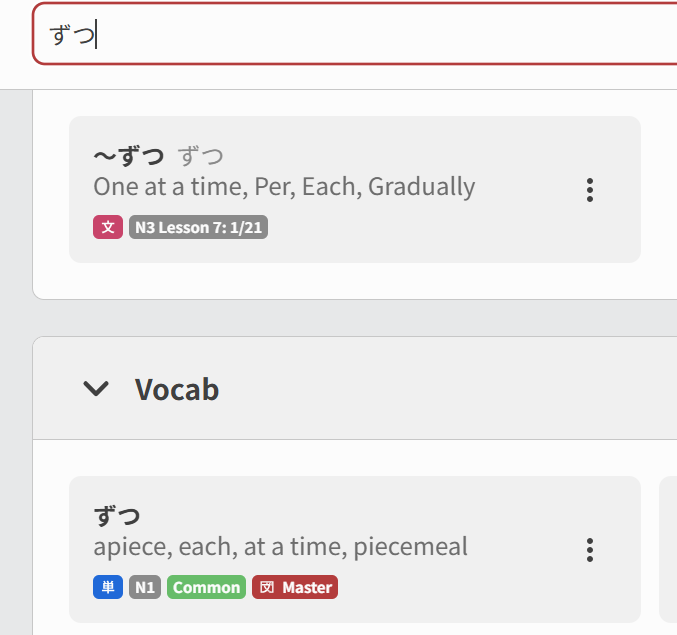Image resolution: width=677 pixels, height=635 pixels.
Task: Select the N3 Lesson 7: 1/21 tag
Action: click(x=198, y=228)
